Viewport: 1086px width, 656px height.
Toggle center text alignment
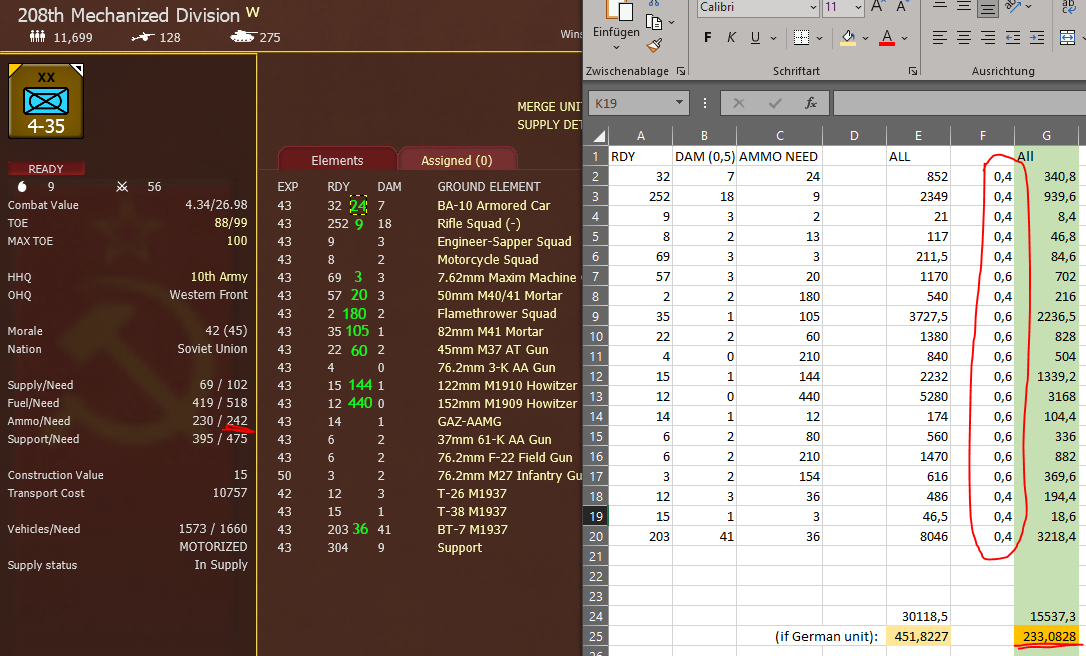[964, 37]
